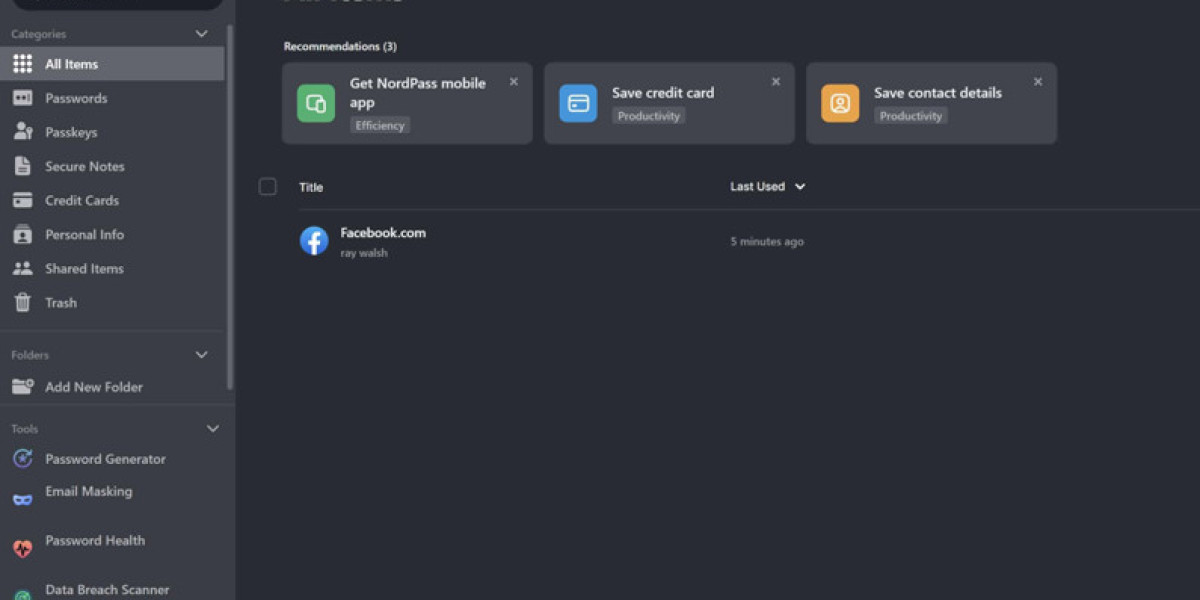Open the Personal Info vault section
Screen dimensions: 1200x600
click(x=84, y=234)
